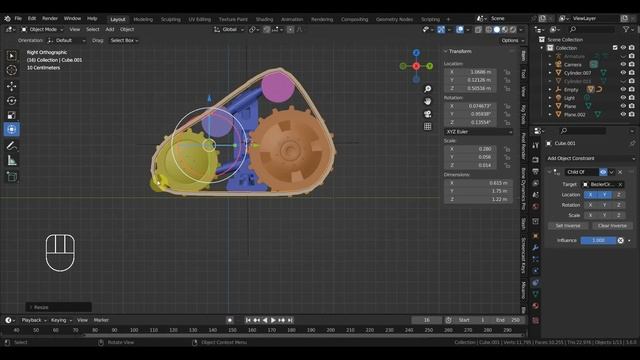The width and height of the screenshot is (640, 360).
Task: Select the Measure tool
Action: [x=11, y=160]
